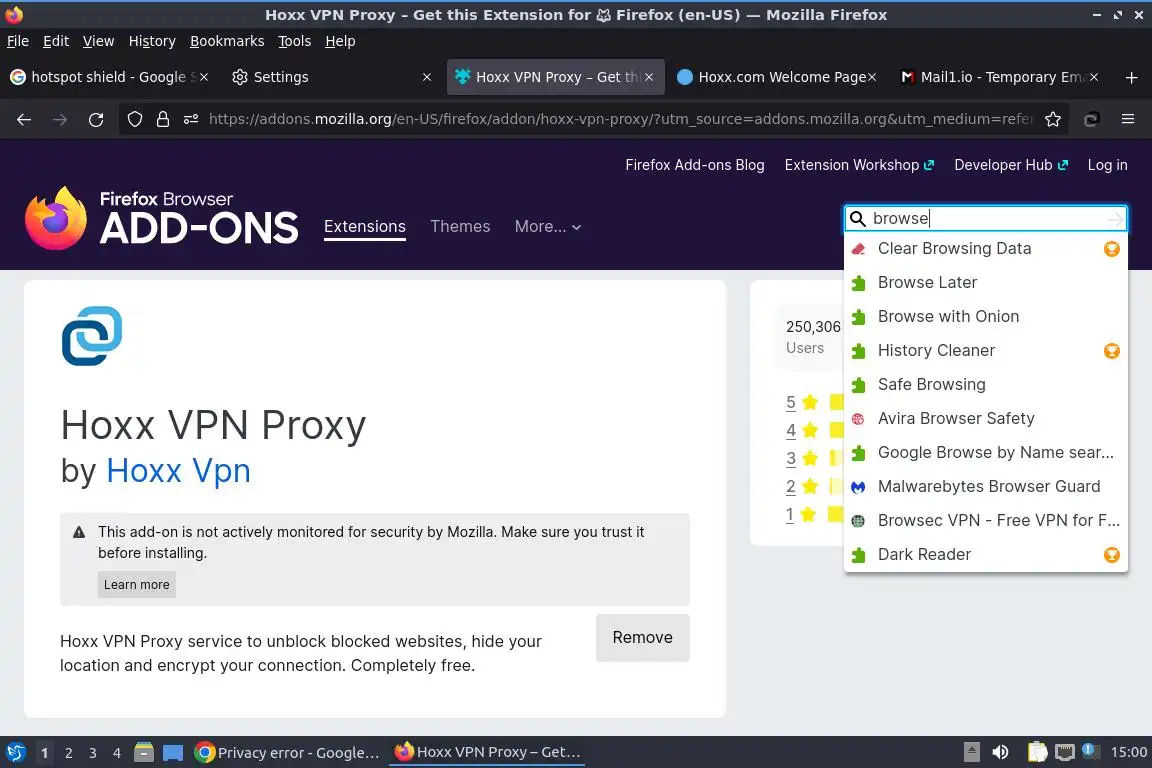The image size is (1152, 768).
Task: Show desktop via the blue taskbar icon
Action: [x=173, y=753]
